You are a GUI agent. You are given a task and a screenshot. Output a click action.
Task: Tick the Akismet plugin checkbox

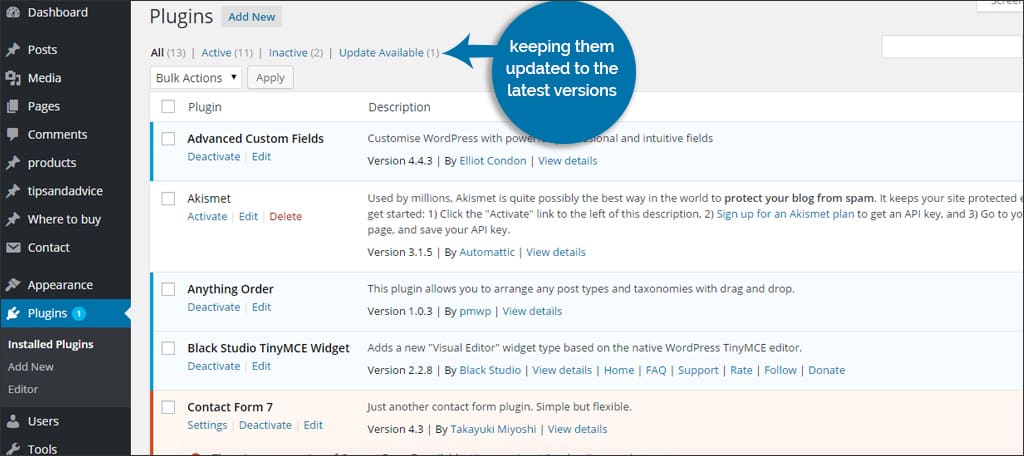pos(168,198)
